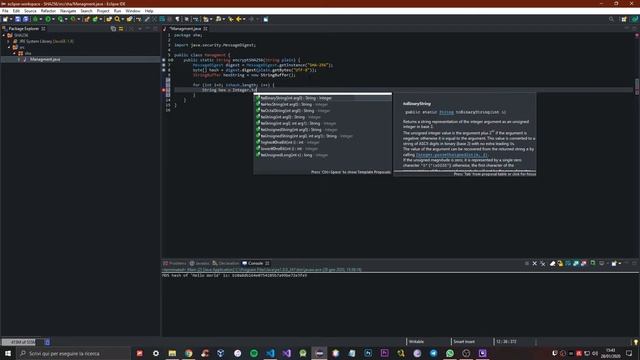This screenshot has height=360, width=640.
Task: Collapse the src folder node
Action: click(x=9, y=47)
